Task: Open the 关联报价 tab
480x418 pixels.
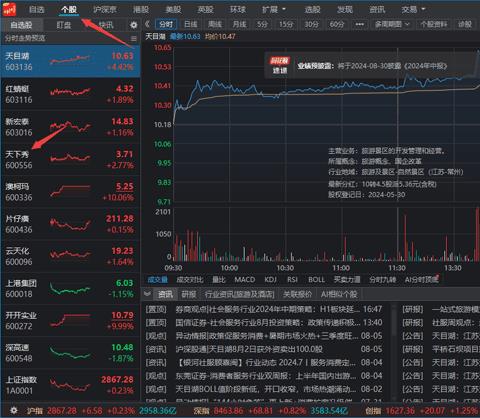Action: pyautogui.click(x=297, y=294)
